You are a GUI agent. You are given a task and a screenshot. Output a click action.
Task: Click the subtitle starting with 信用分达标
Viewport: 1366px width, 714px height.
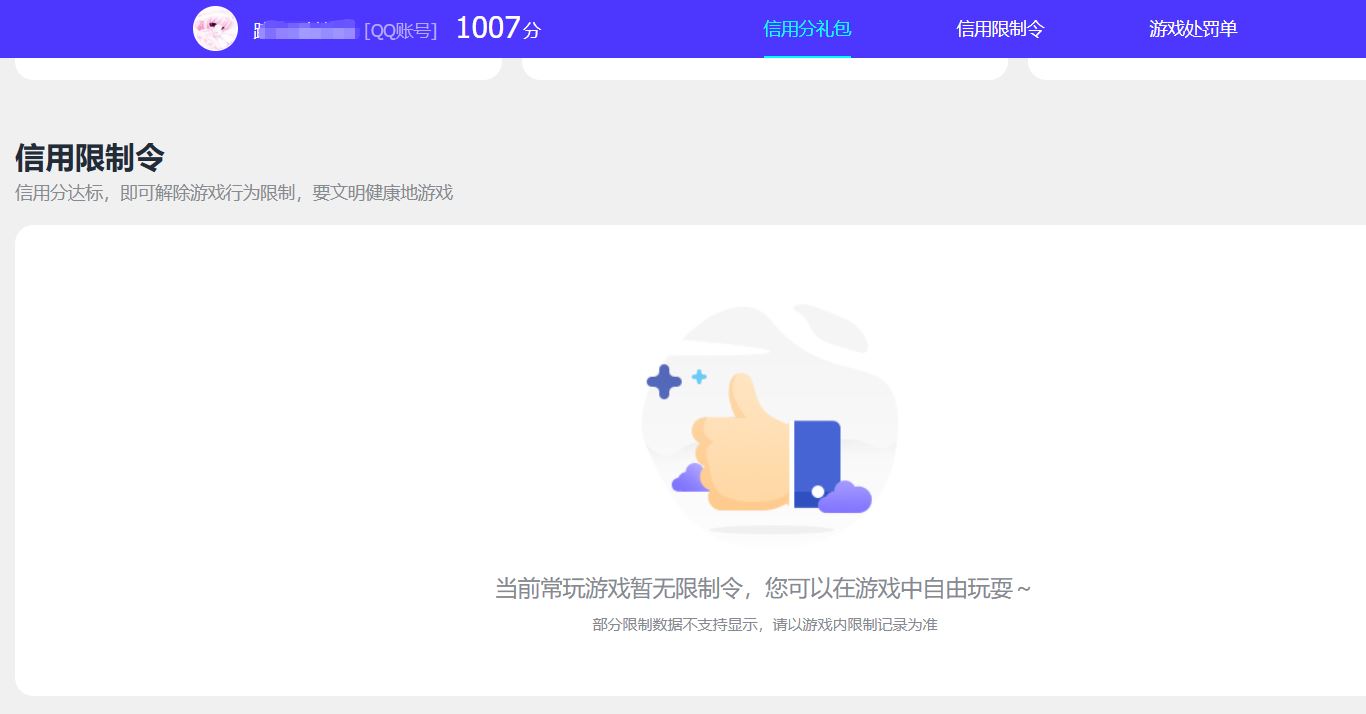pos(234,193)
